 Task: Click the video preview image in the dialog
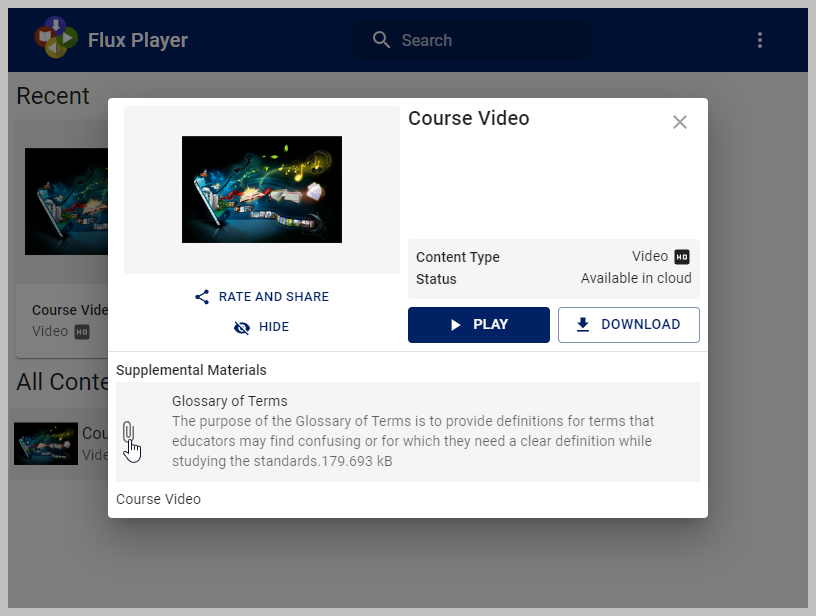click(262, 190)
